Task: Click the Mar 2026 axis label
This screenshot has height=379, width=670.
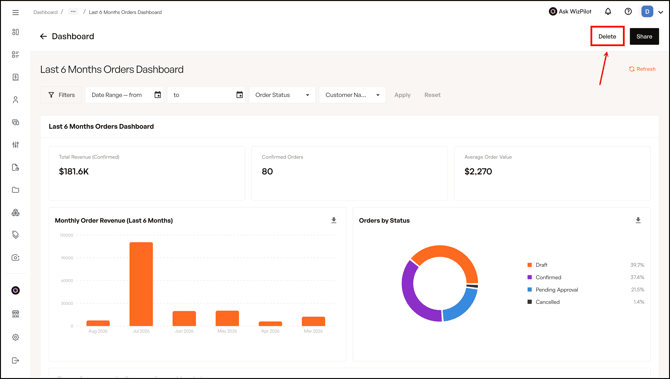Action: point(313,331)
